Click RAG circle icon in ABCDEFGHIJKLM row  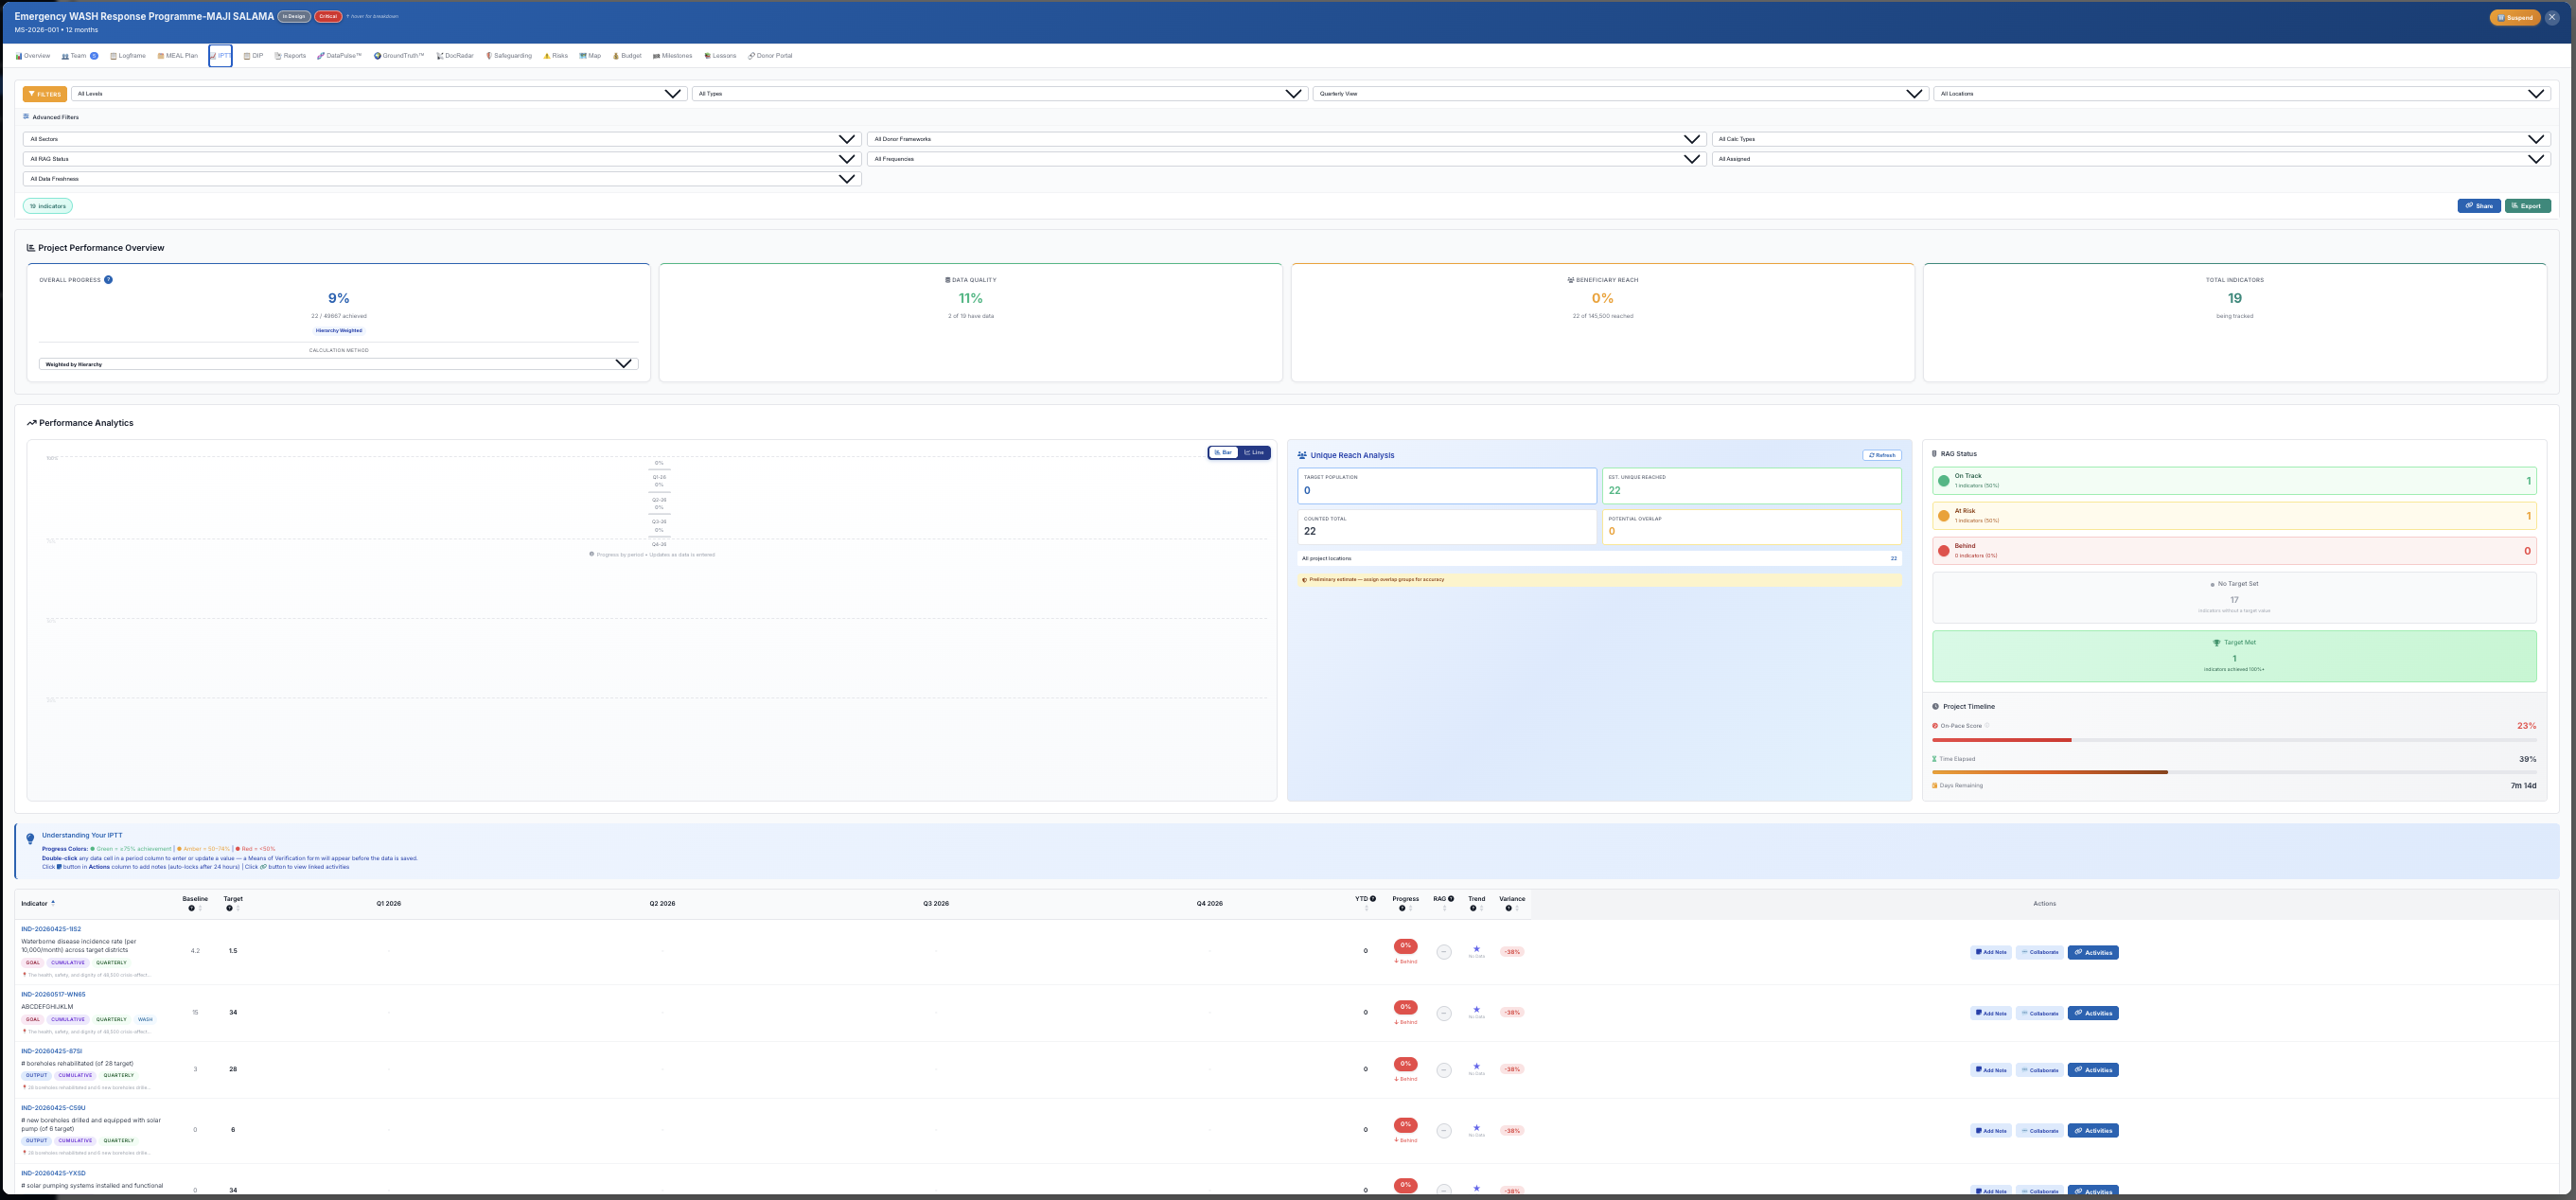click(x=1443, y=1013)
